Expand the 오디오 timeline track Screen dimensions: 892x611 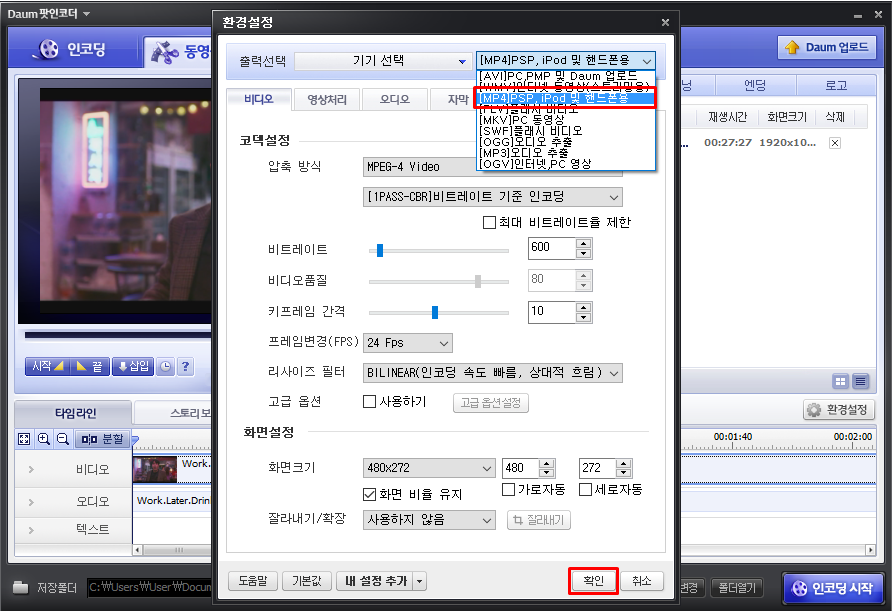(31, 502)
